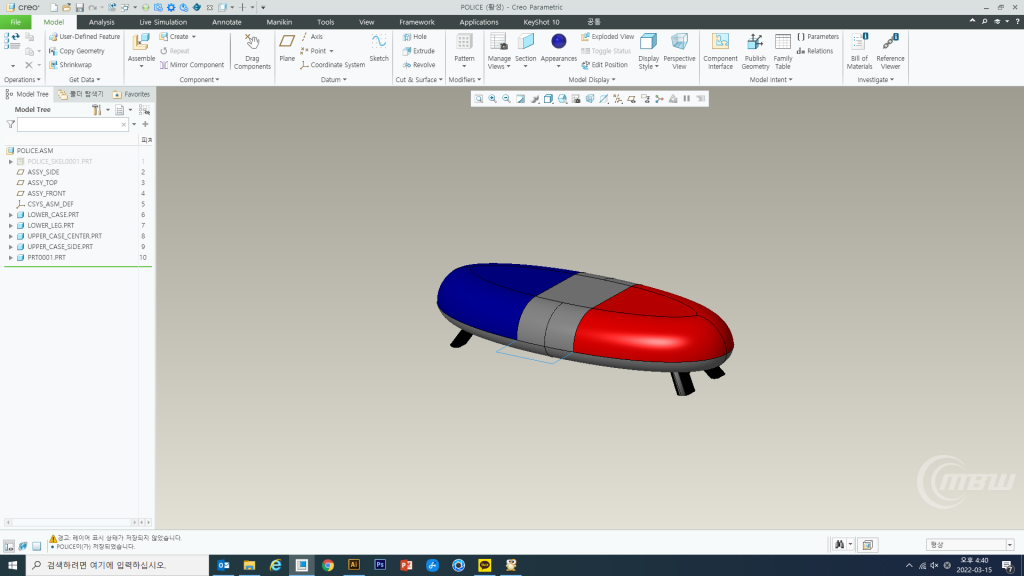
Task: Expand the Model Display group menu
Action: point(592,80)
